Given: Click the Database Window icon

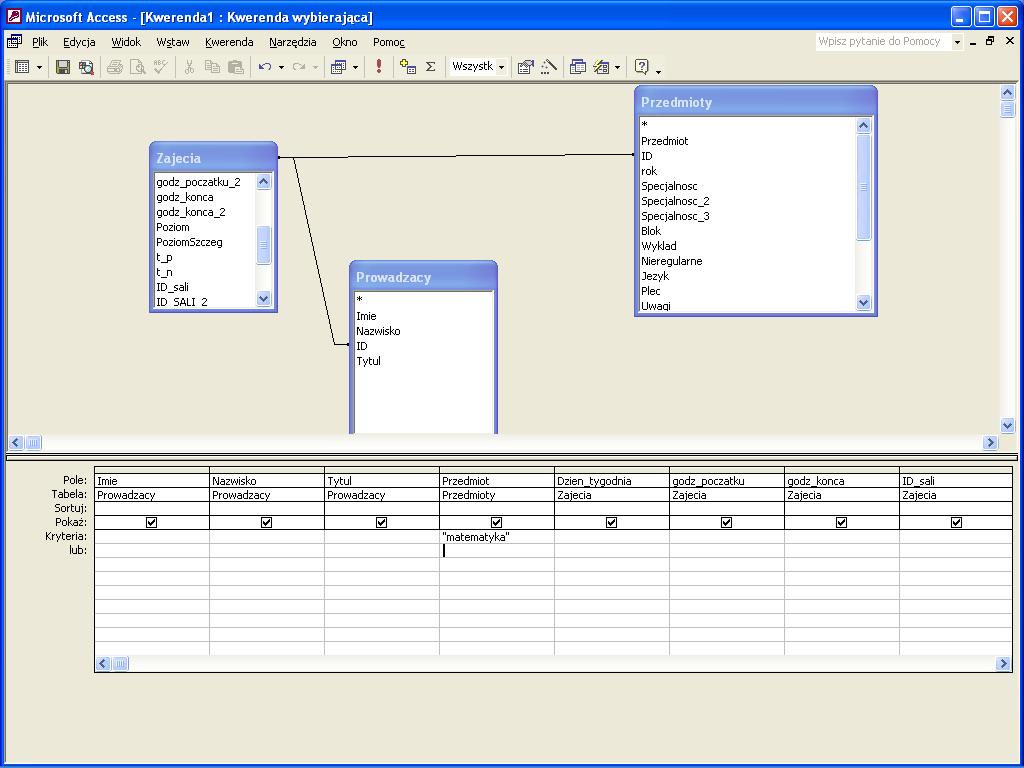Looking at the screenshot, I should (577, 67).
